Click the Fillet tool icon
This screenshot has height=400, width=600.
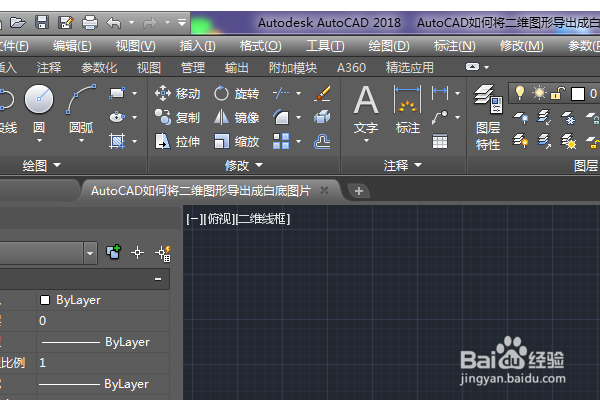(281, 117)
